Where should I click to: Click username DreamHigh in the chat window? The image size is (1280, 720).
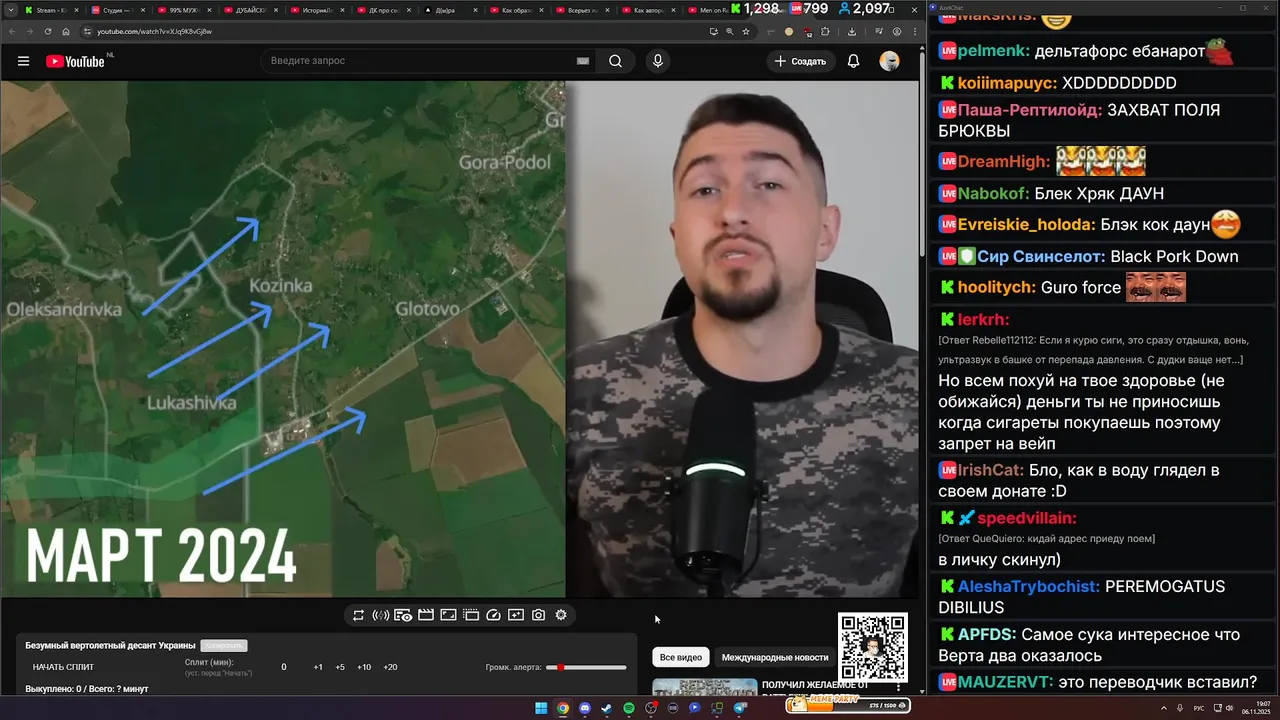click(x=1004, y=161)
